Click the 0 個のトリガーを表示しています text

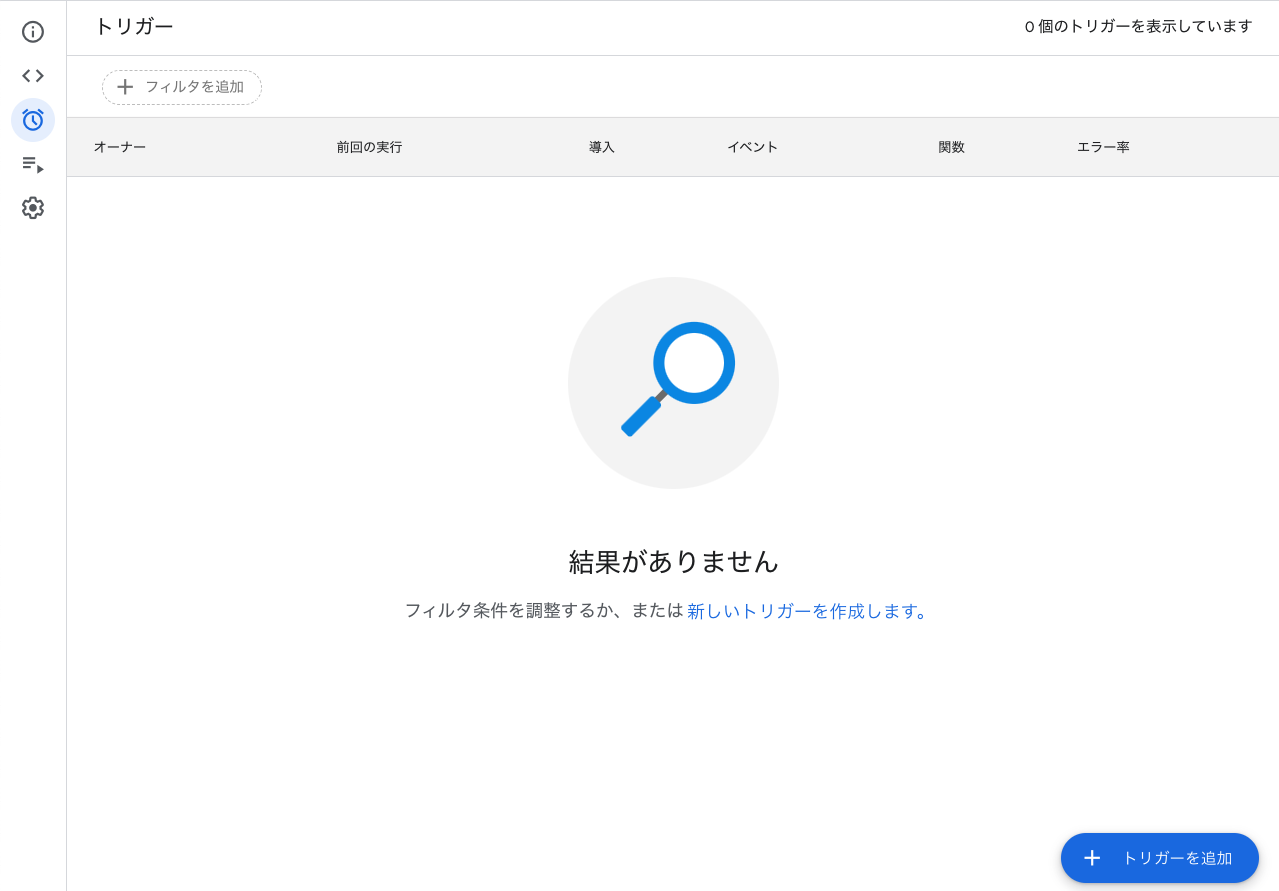coord(1138,27)
